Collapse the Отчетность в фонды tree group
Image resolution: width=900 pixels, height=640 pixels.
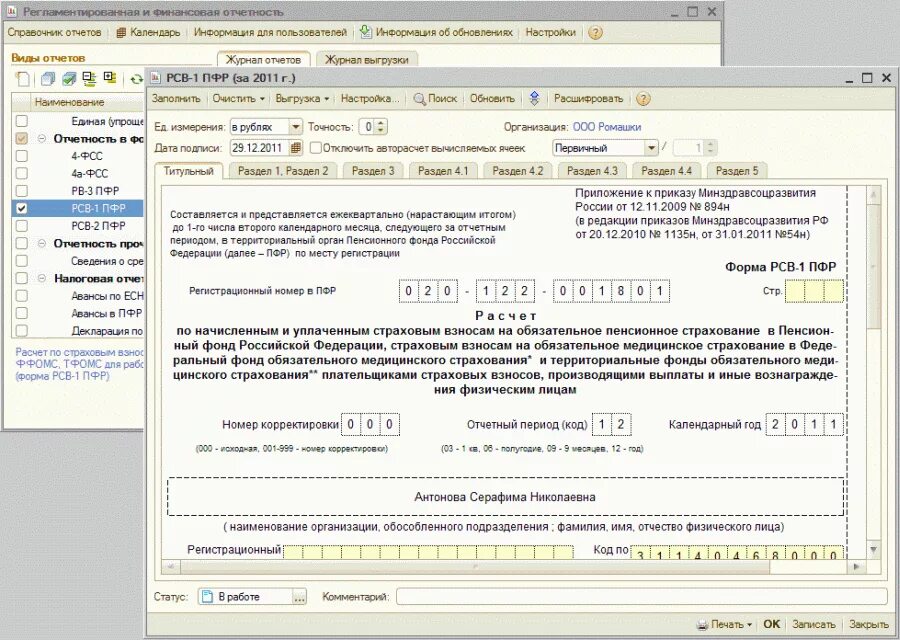click(41, 139)
